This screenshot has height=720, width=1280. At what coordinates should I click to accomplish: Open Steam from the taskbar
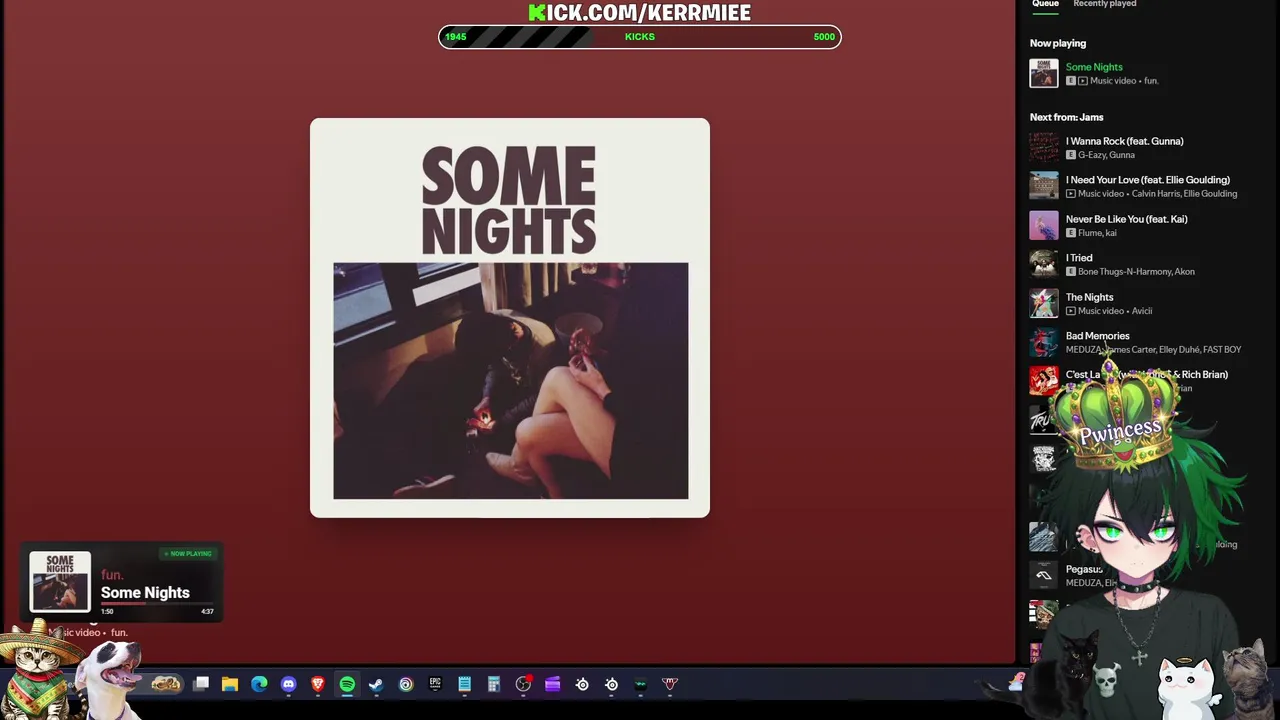pos(376,684)
